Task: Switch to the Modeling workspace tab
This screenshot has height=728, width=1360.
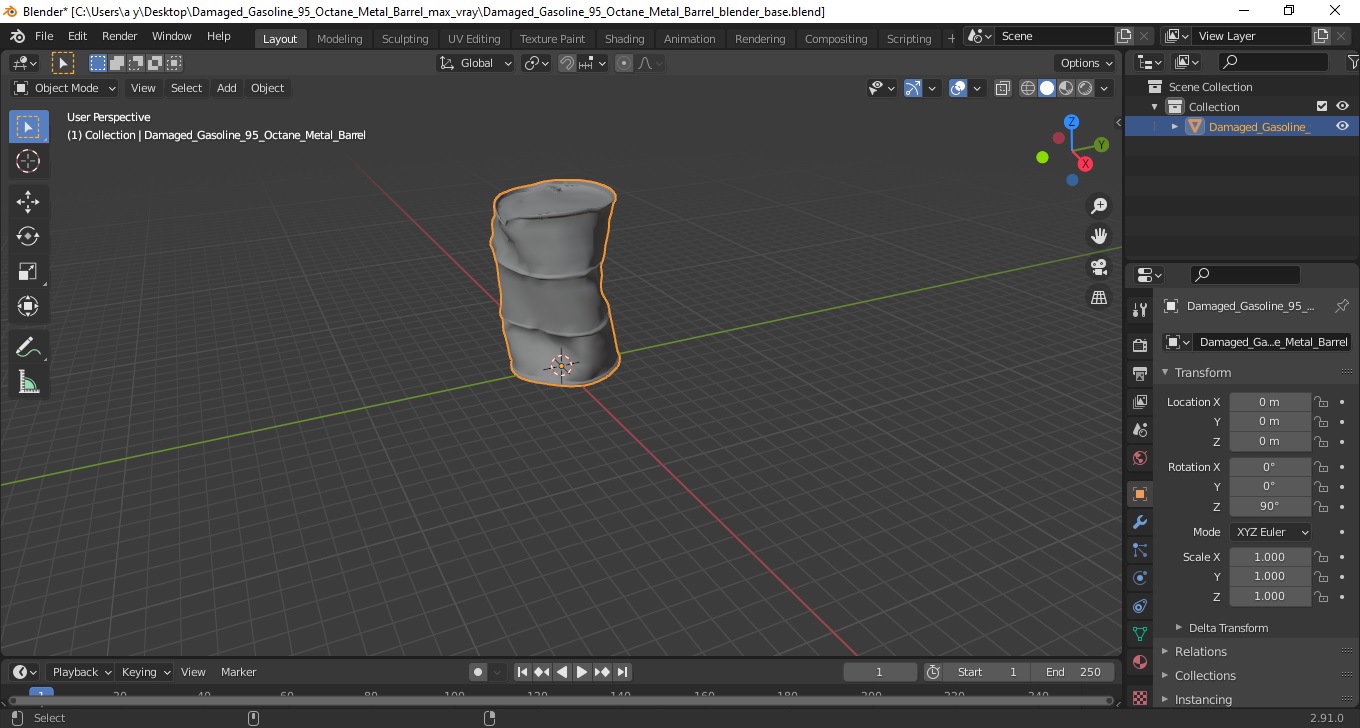Action: coord(339,39)
